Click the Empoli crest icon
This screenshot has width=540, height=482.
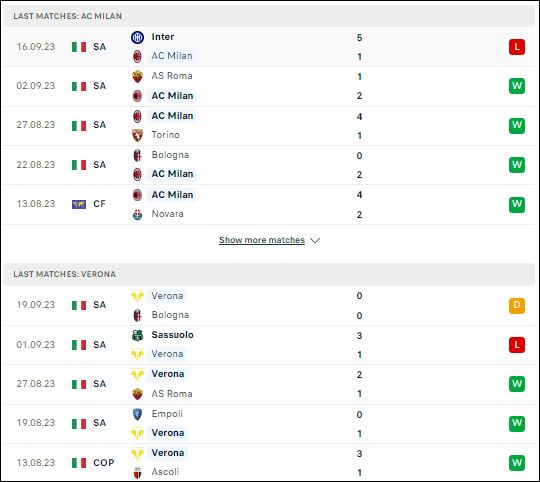pyautogui.click(x=137, y=414)
